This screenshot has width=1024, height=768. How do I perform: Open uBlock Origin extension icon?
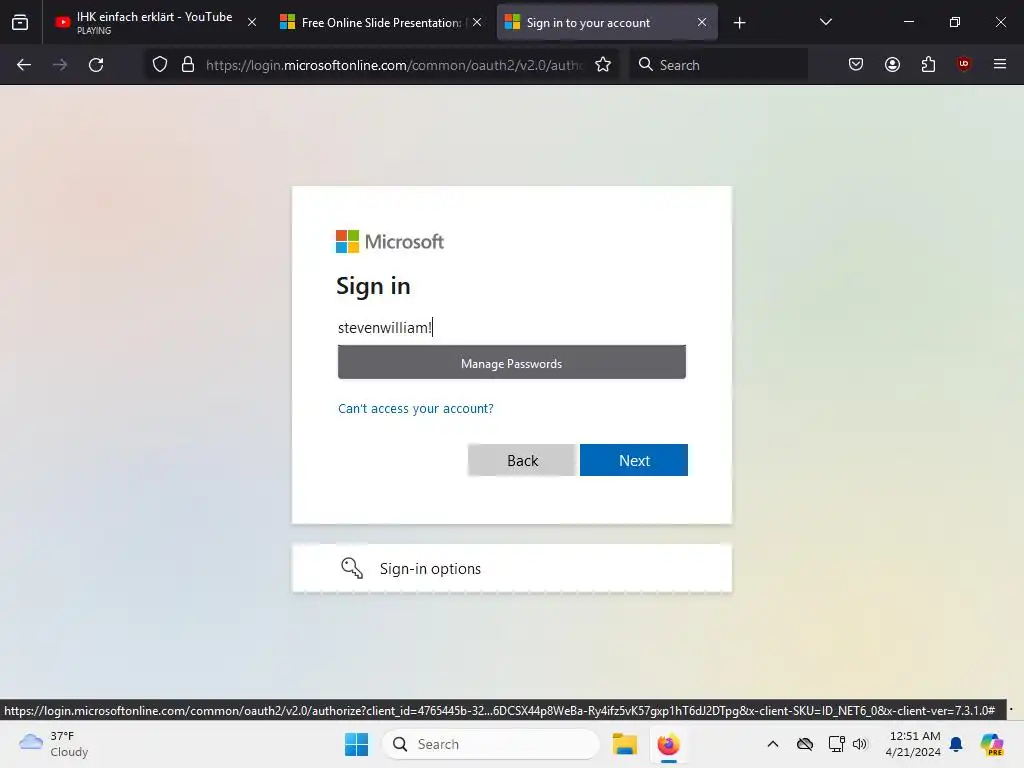964,65
